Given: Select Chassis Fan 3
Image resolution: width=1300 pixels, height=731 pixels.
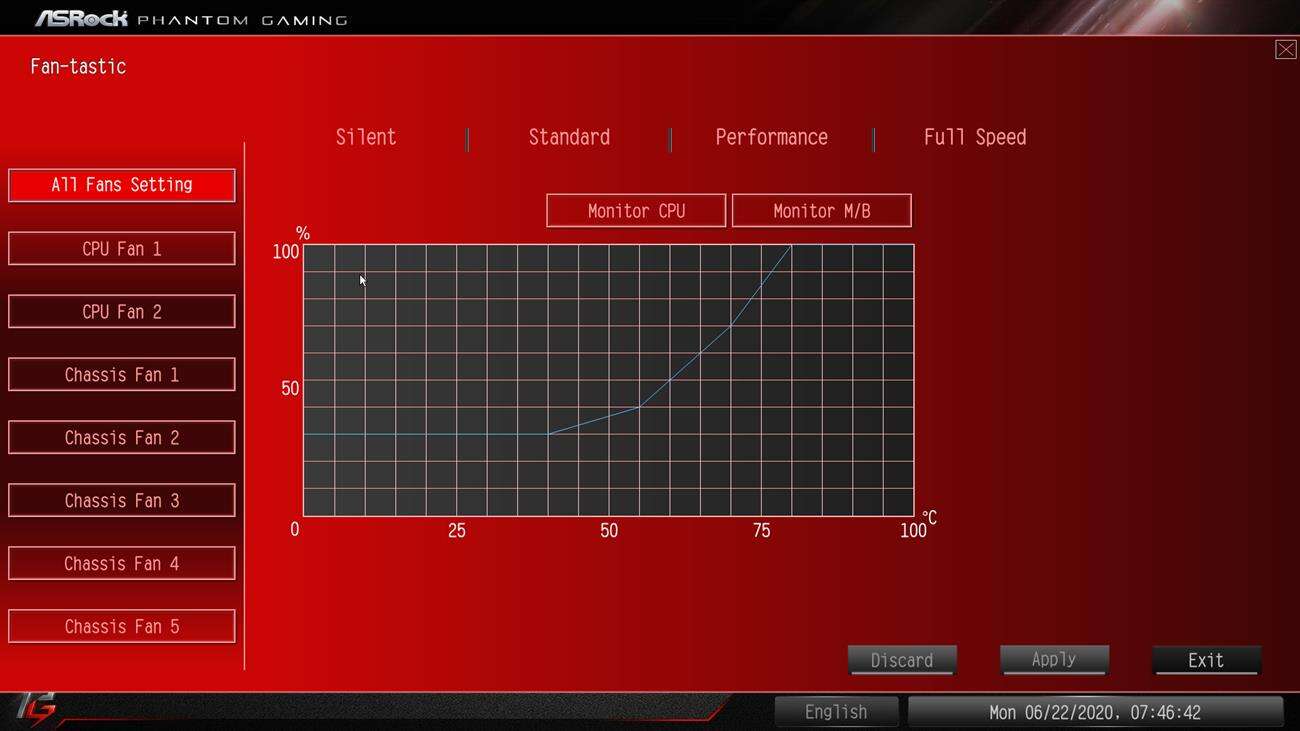Looking at the screenshot, I should pos(121,500).
